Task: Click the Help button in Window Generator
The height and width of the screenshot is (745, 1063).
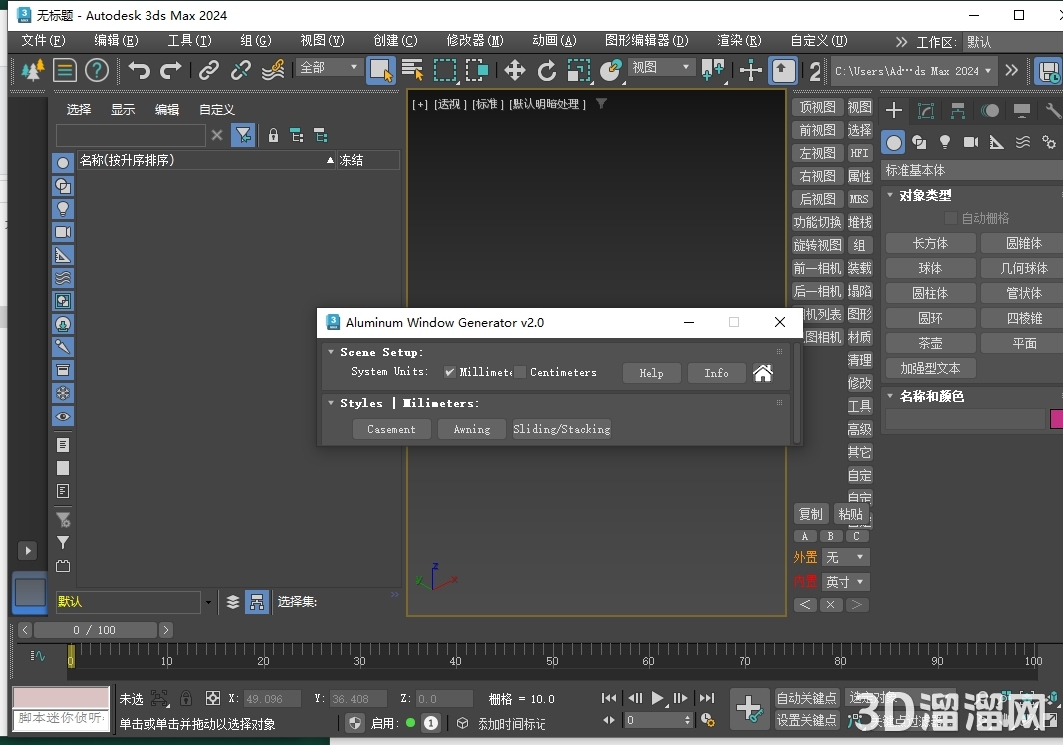Action: 651,373
